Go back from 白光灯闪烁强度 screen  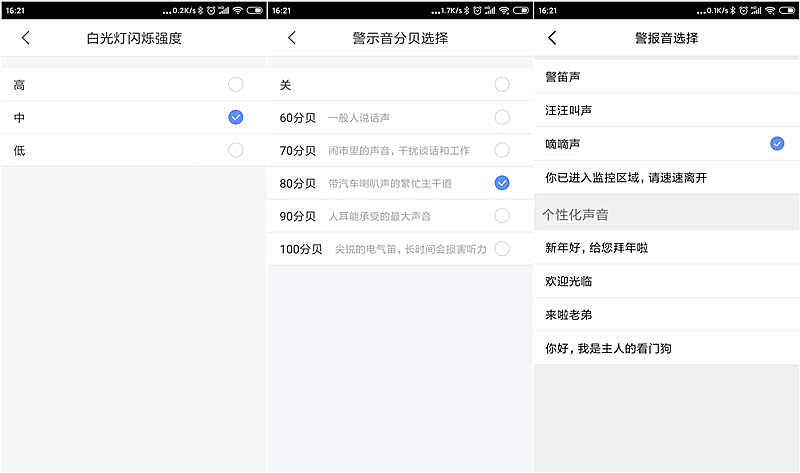pyautogui.click(x=26, y=38)
